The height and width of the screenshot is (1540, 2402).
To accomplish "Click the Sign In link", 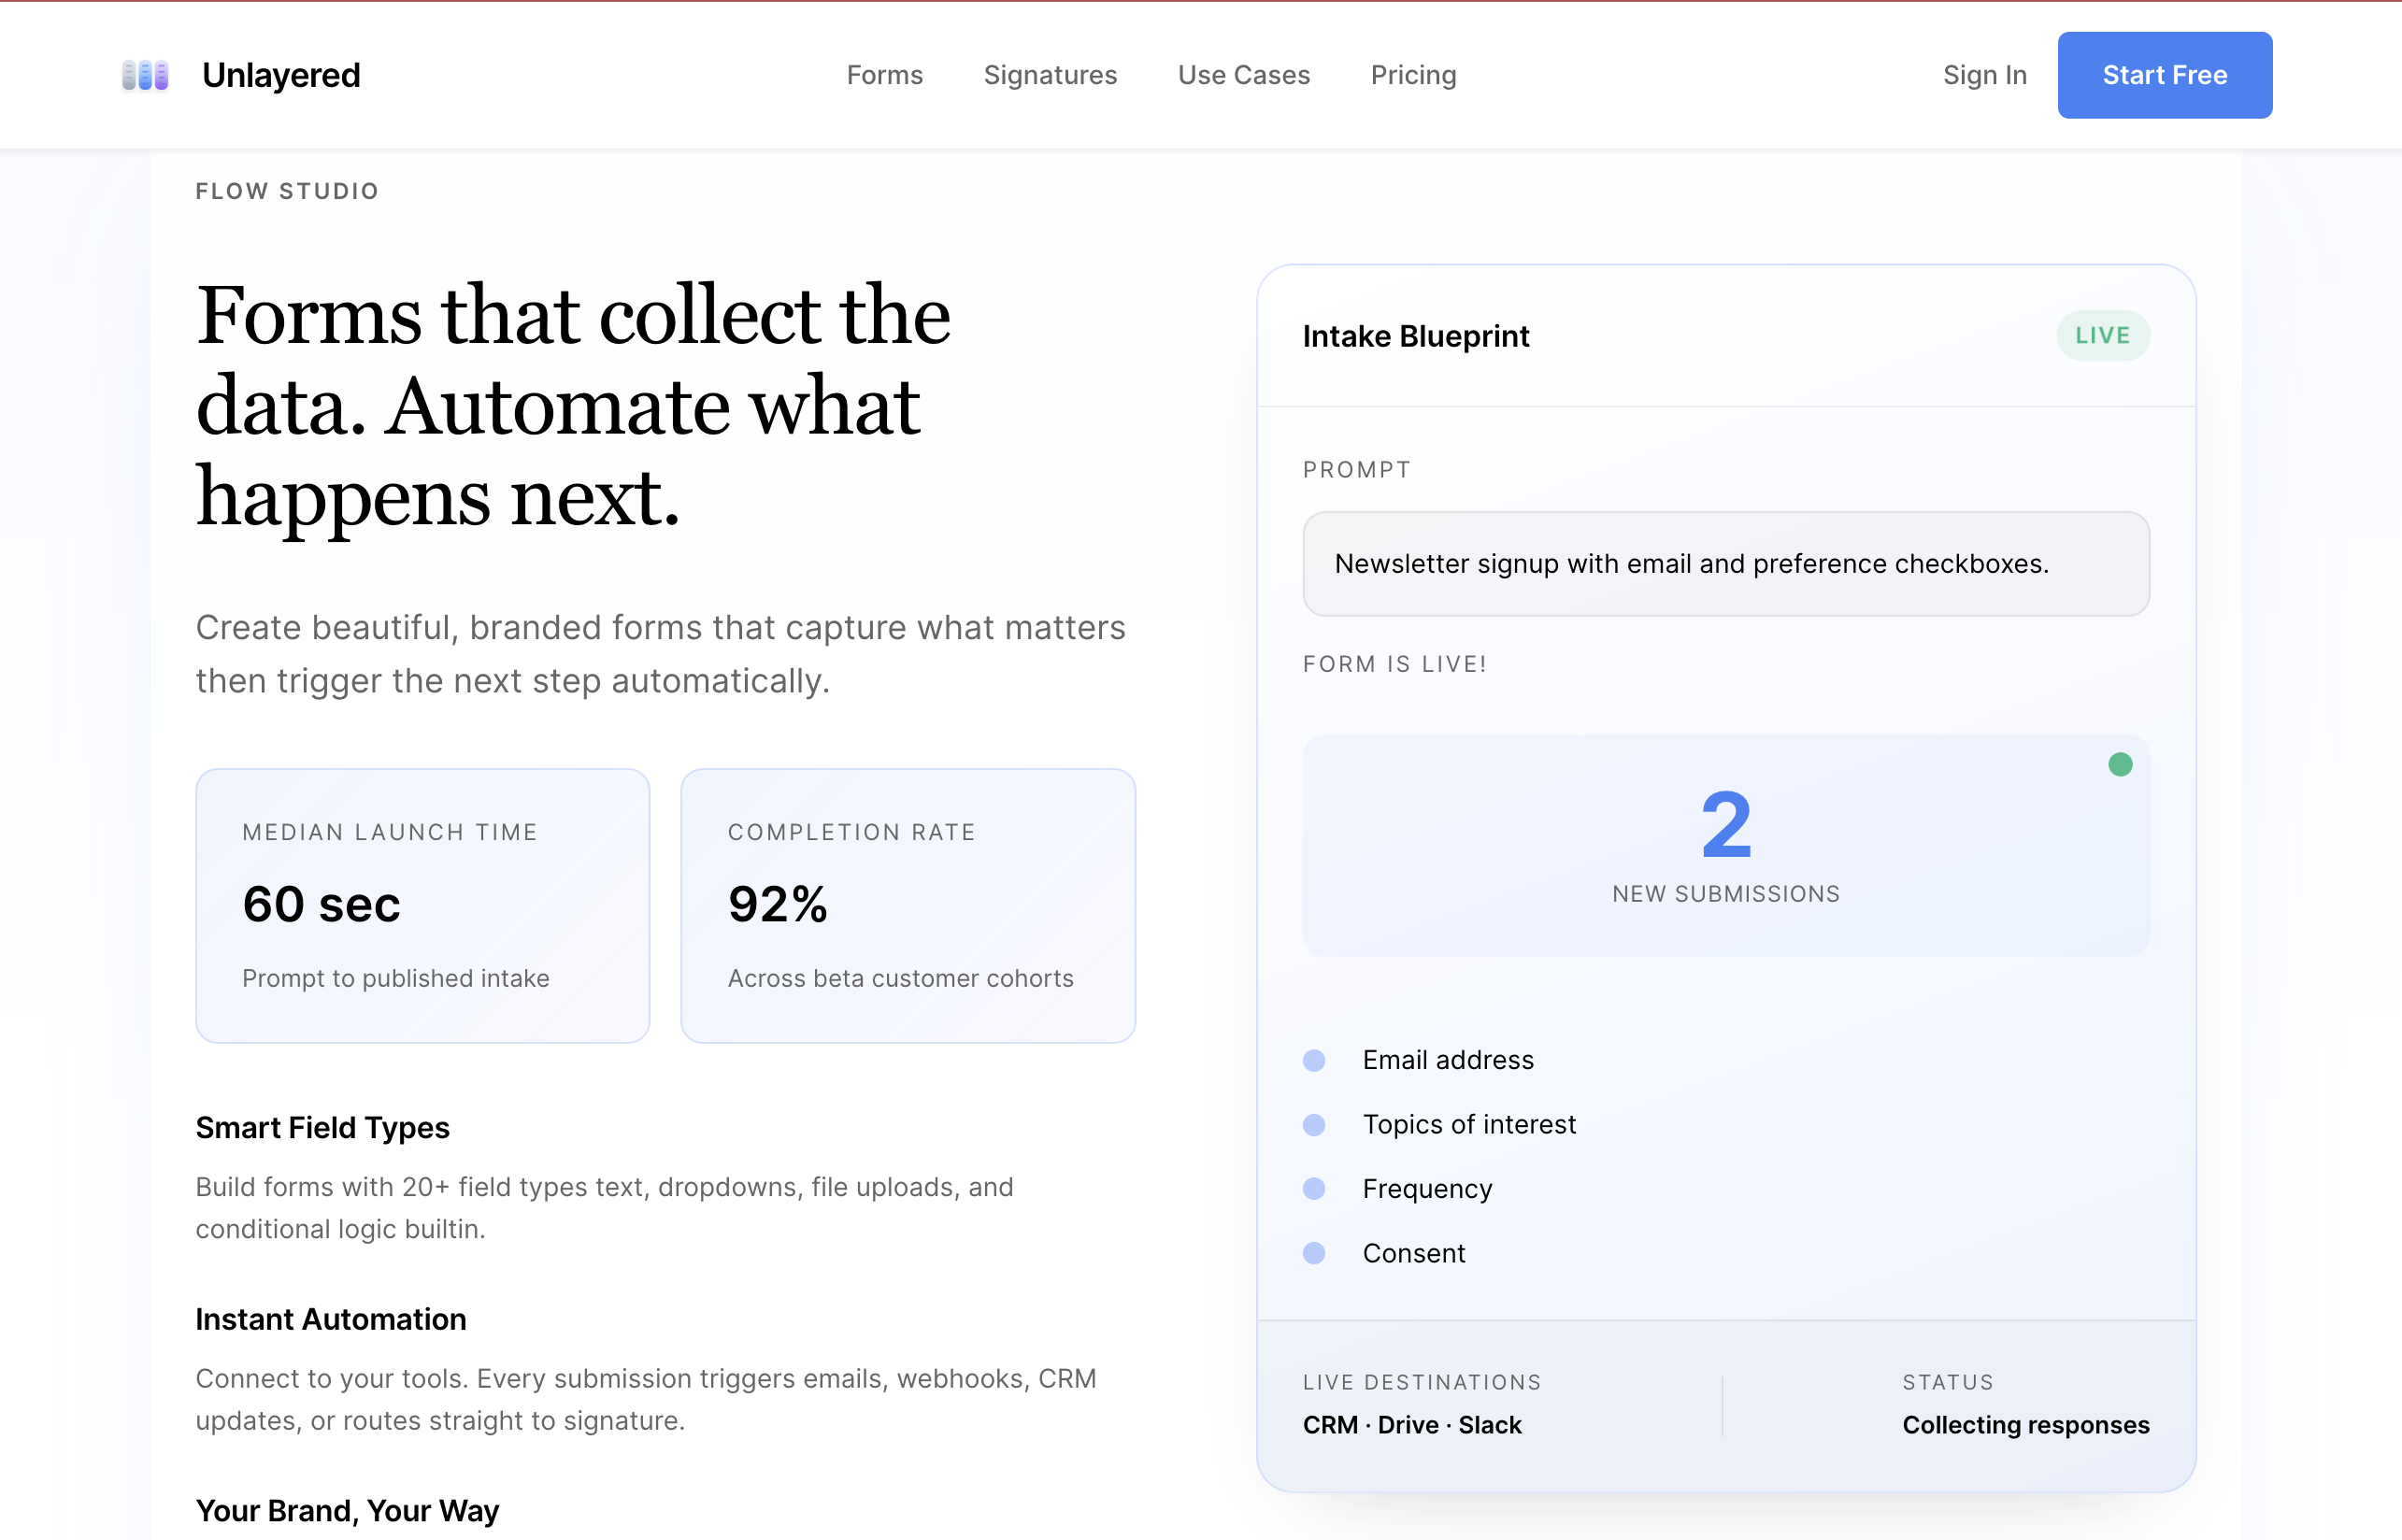I will (1984, 75).
